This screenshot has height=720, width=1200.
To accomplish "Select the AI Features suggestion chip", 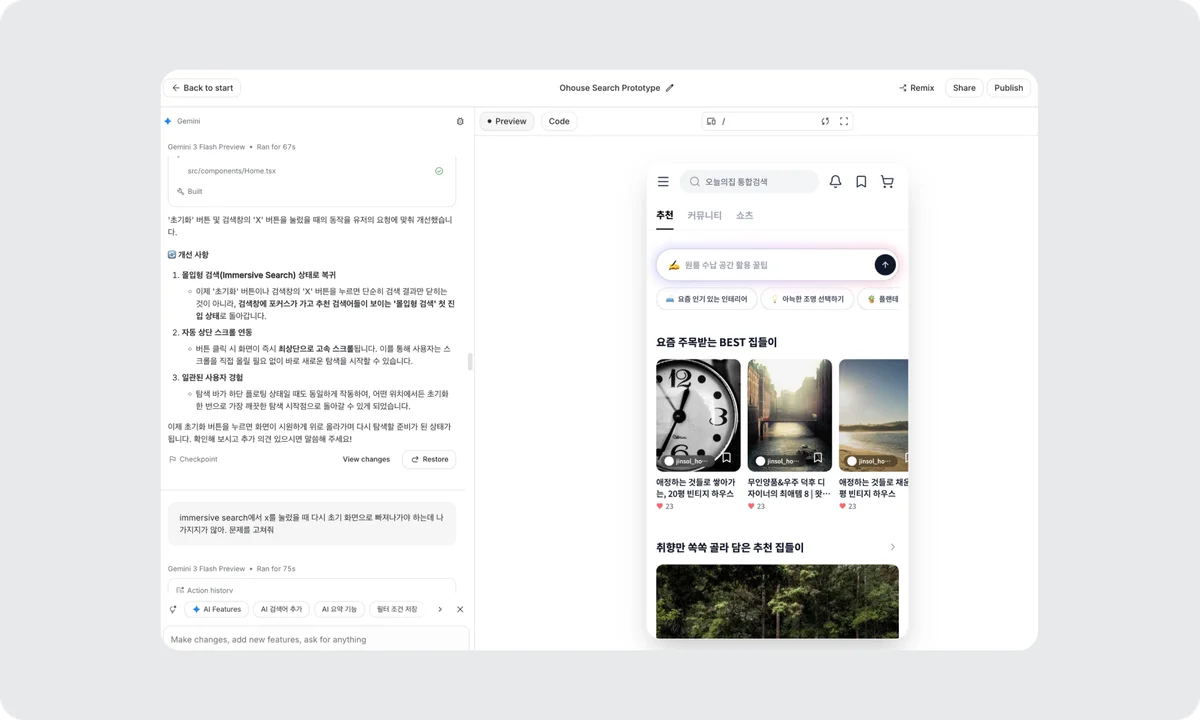I will coord(217,609).
